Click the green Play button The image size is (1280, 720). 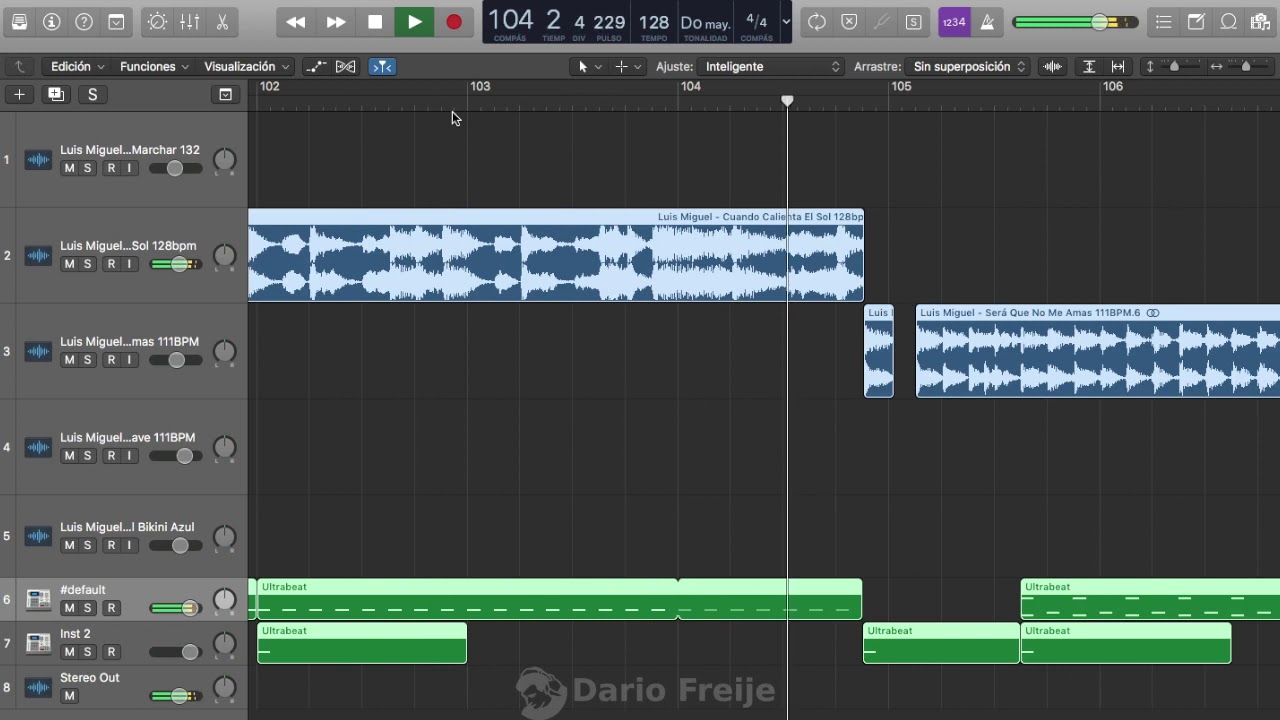pyautogui.click(x=414, y=22)
